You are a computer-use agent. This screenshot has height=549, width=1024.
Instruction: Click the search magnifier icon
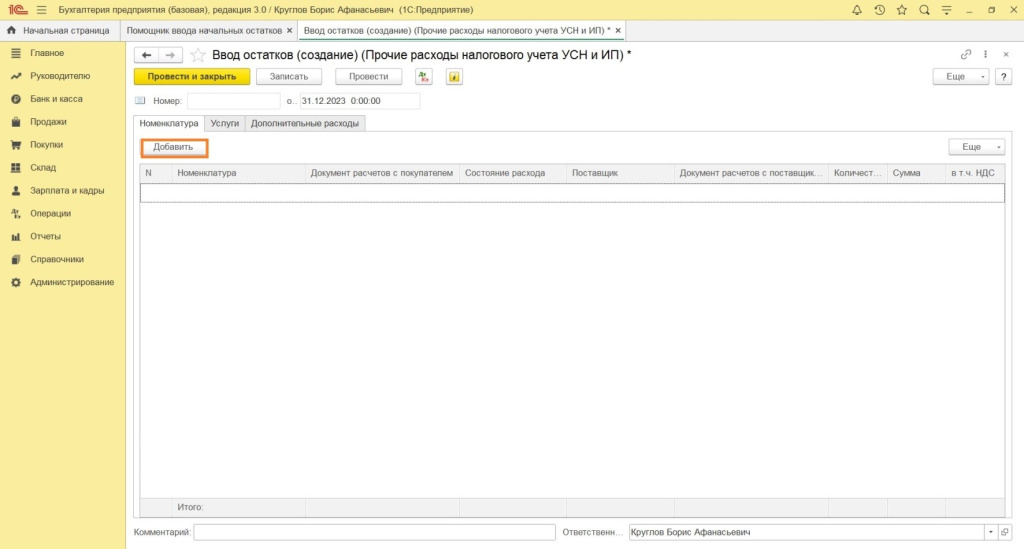tap(924, 10)
